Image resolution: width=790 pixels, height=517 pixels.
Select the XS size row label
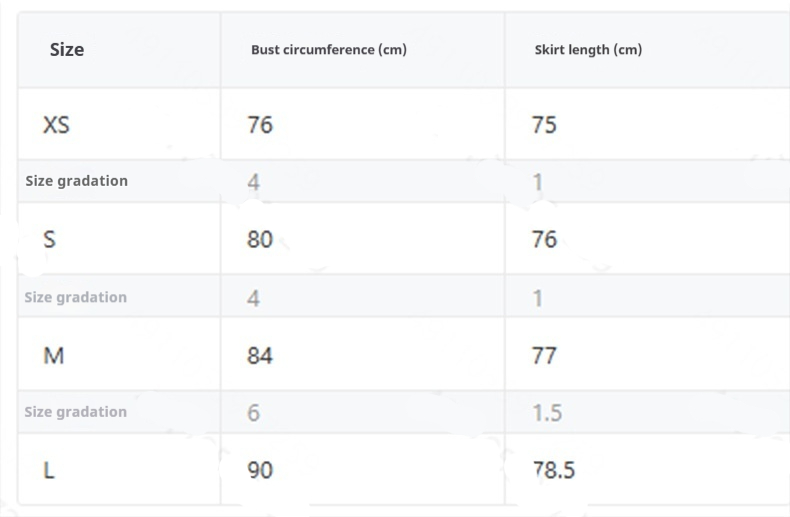pyautogui.click(x=56, y=125)
